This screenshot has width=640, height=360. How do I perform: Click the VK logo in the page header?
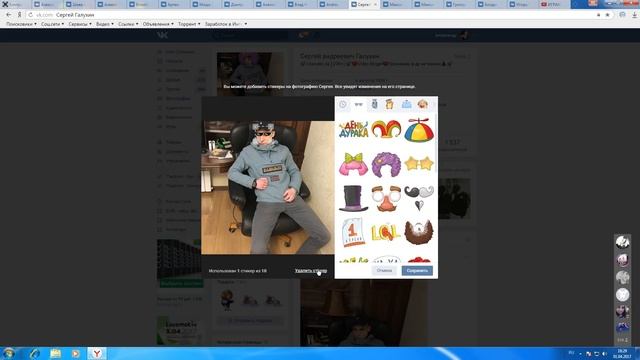(x=162, y=35)
